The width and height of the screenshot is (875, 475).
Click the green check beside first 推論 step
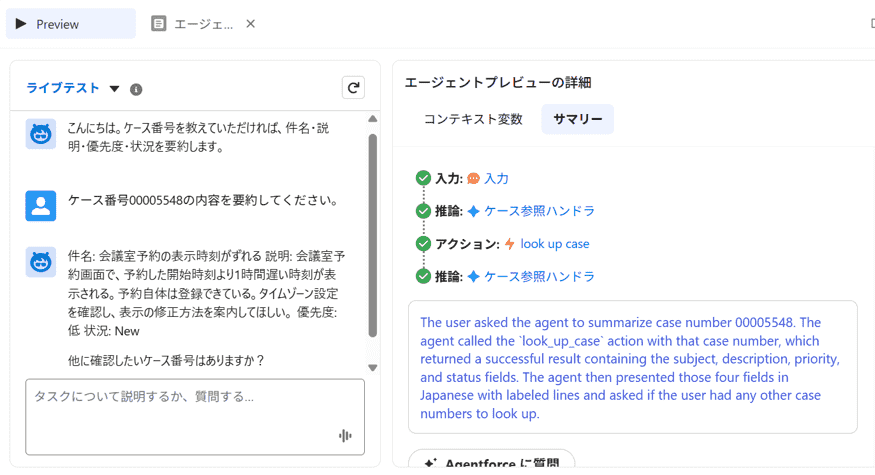(x=424, y=211)
